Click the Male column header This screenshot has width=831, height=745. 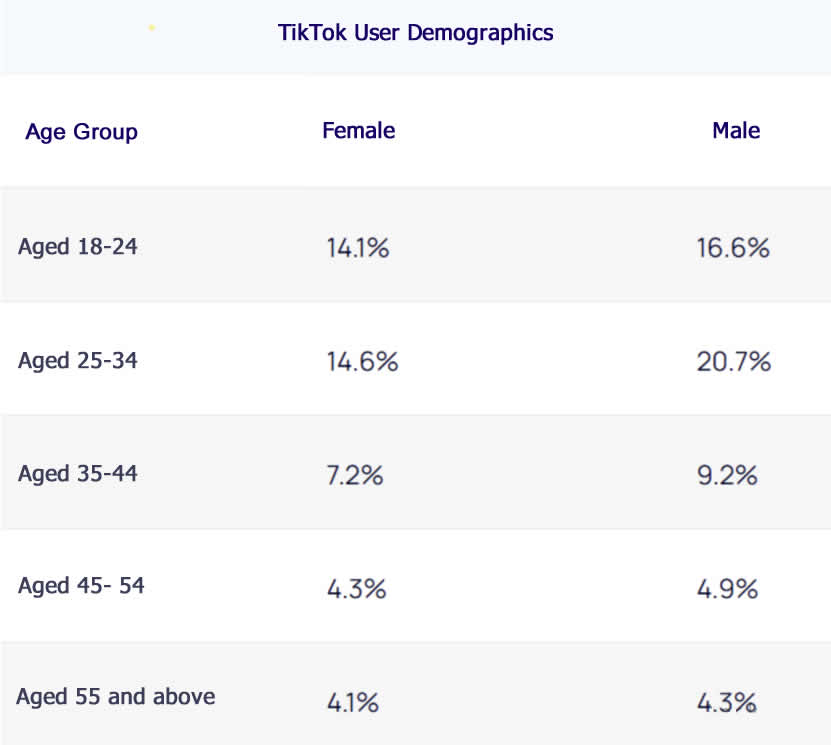coord(736,131)
